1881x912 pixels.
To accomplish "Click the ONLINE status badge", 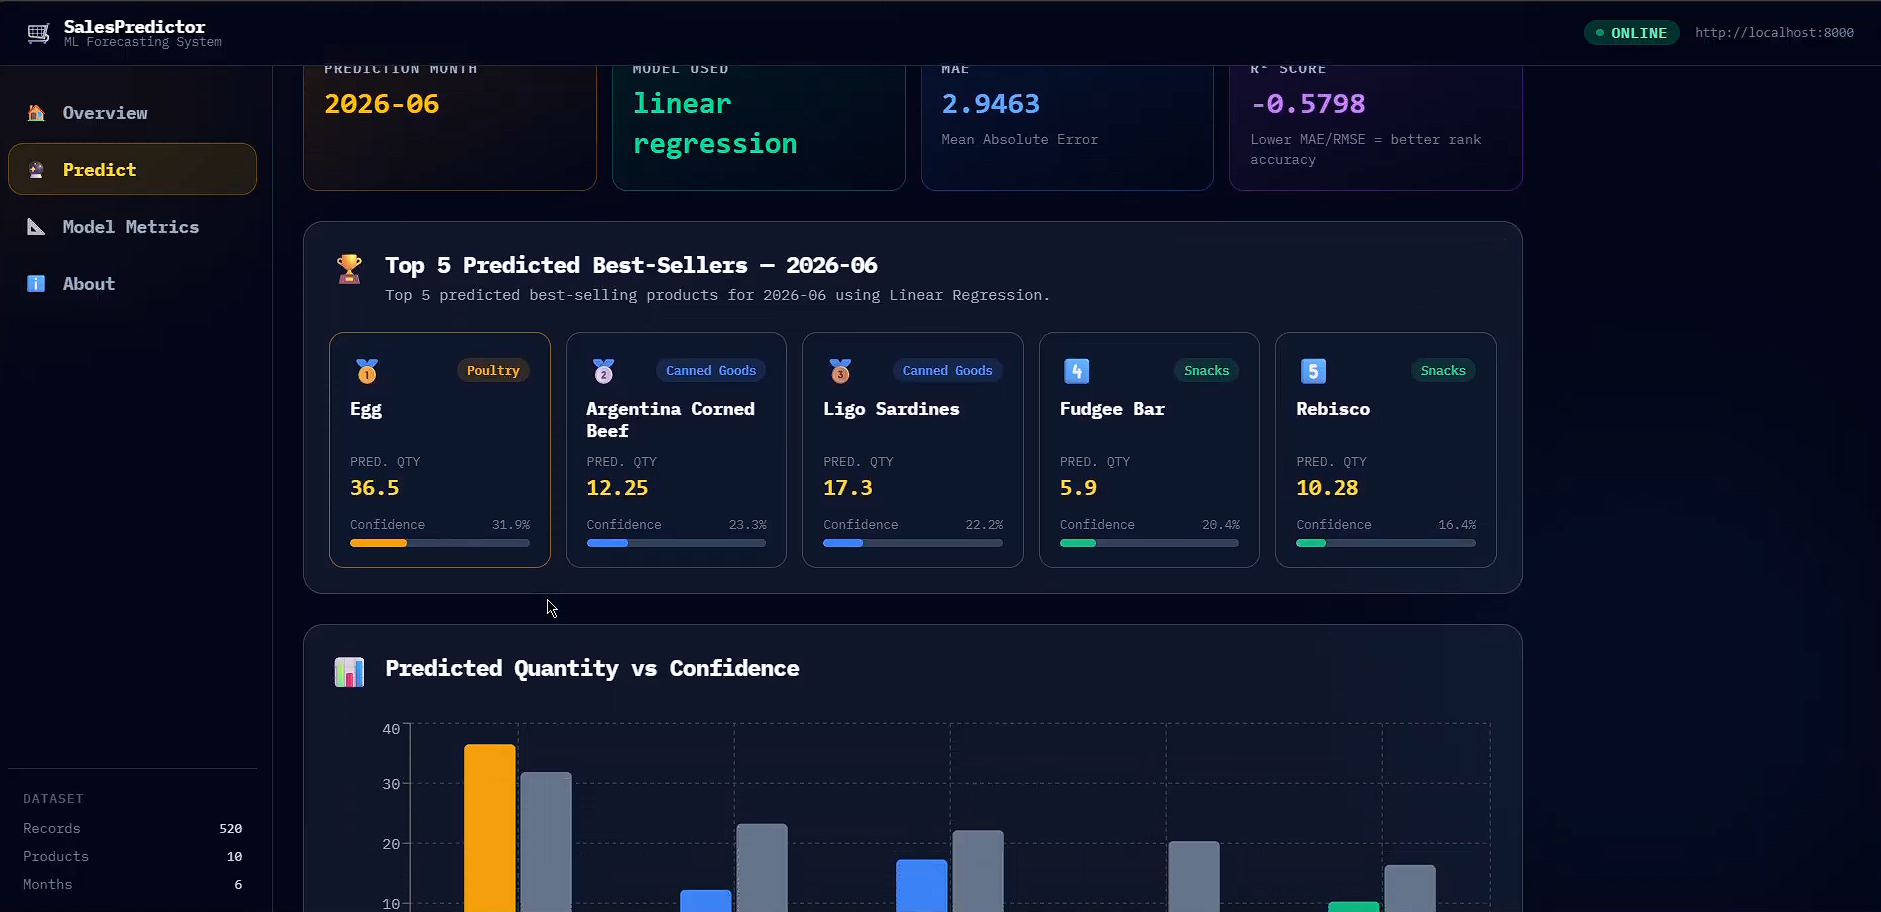I will (1631, 33).
